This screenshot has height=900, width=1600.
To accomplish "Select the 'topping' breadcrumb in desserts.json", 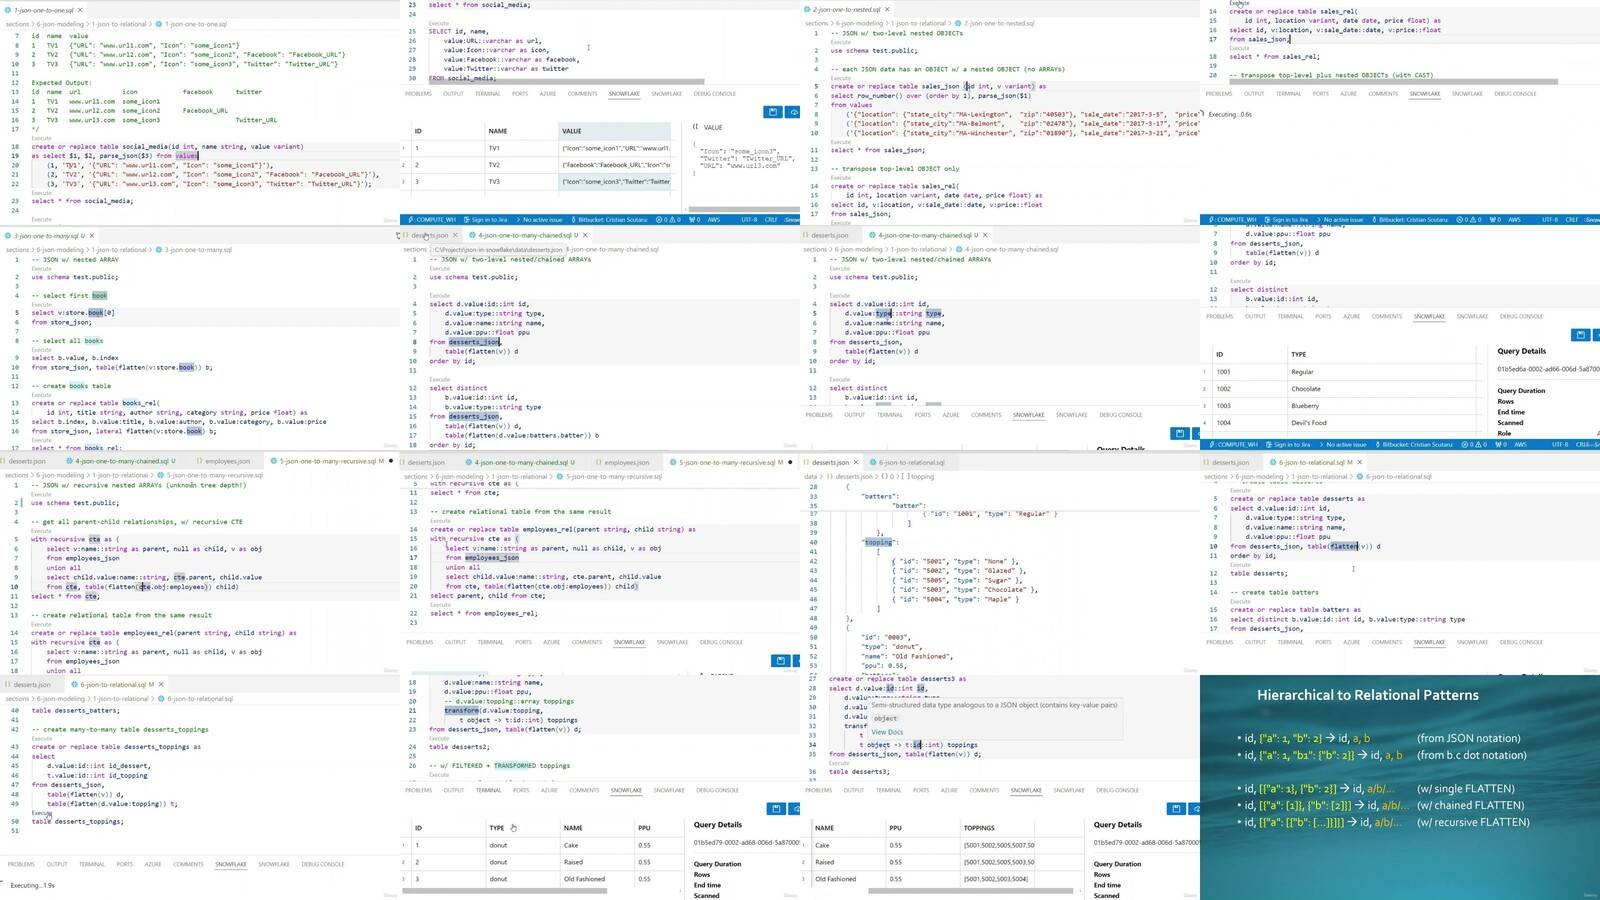I will [921, 476].
